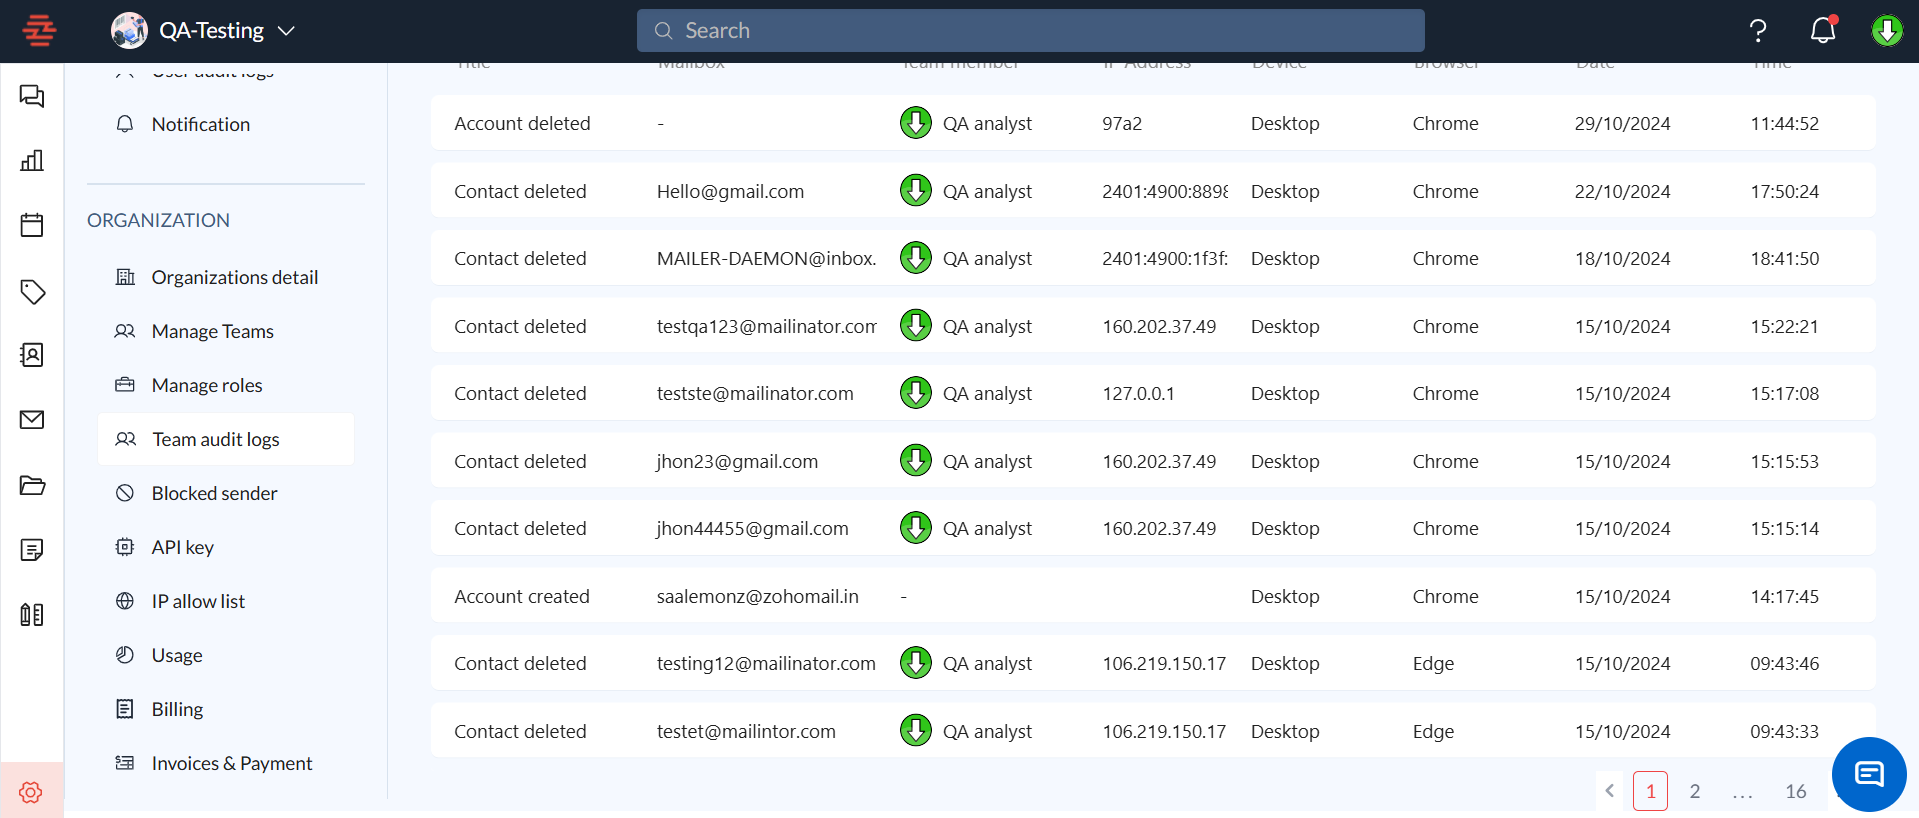This screenshot has height=818, width=1919.
Task: Open the notifications bell icon
Action: [x=1823, y=31]
